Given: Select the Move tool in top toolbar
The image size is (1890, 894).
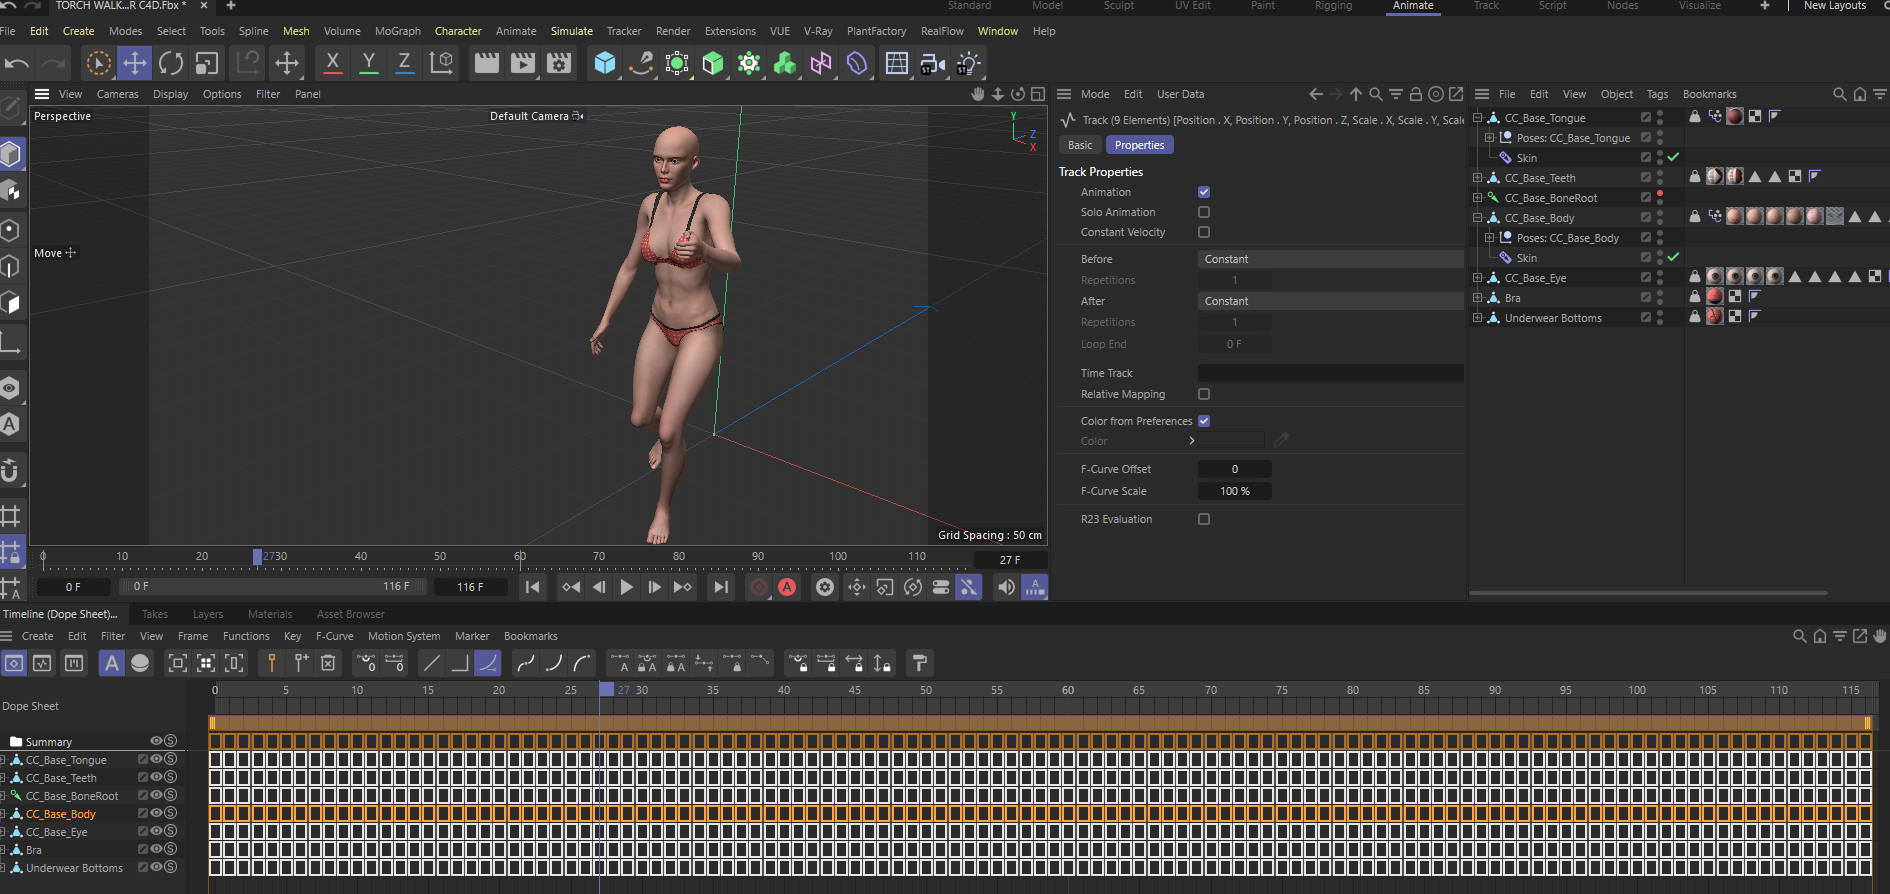Looking at the screenshot, I should 134,63.
